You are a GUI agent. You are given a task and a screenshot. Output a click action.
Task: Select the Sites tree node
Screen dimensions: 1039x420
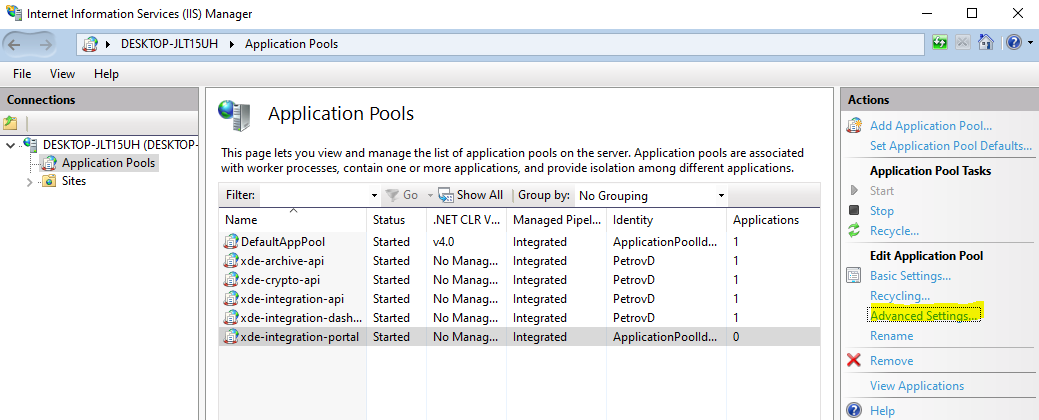[x=74, y=181]
